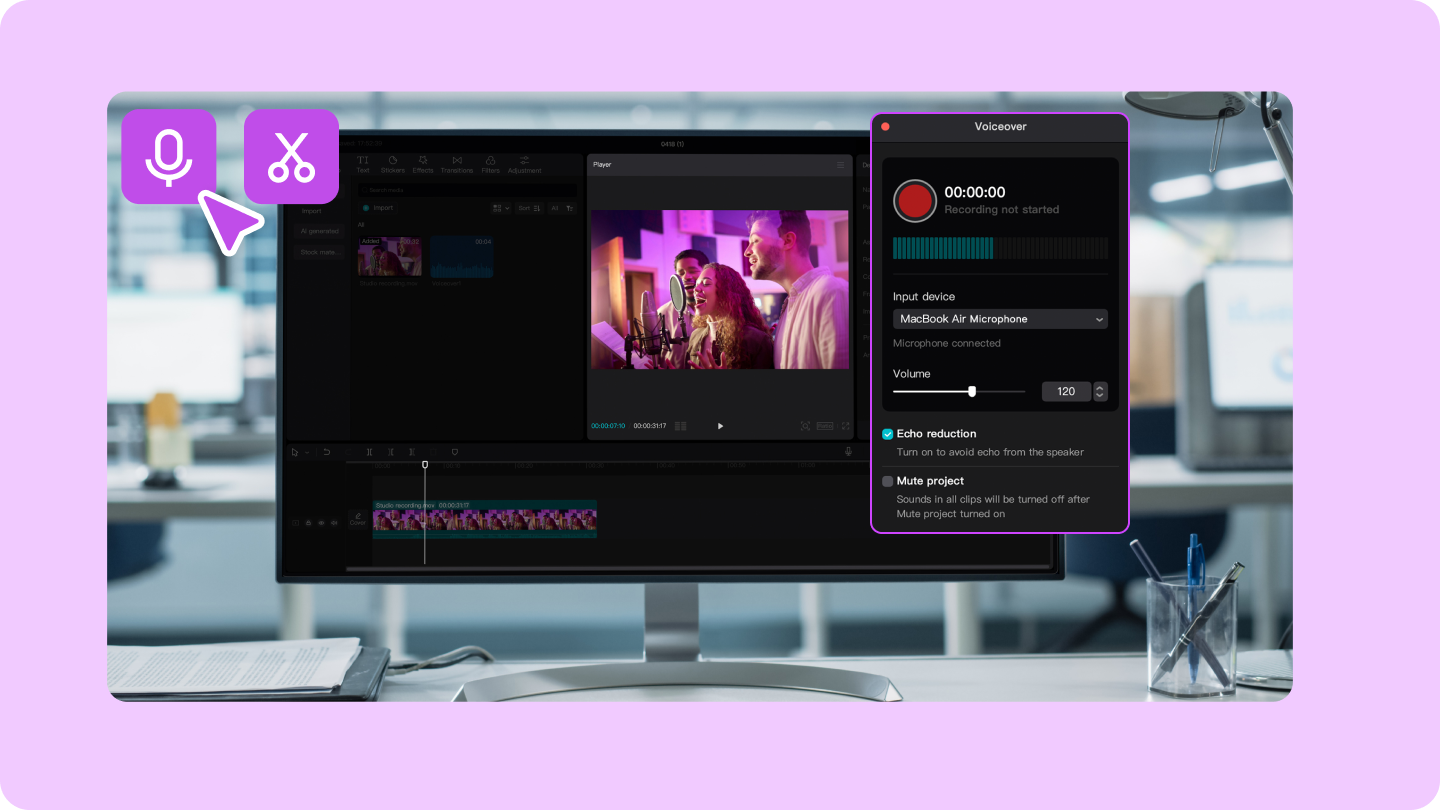Browse Effects from the top toolbar
Viewport: 1440px width, 810px height.
pyautogui.click(x=423, y=165)
